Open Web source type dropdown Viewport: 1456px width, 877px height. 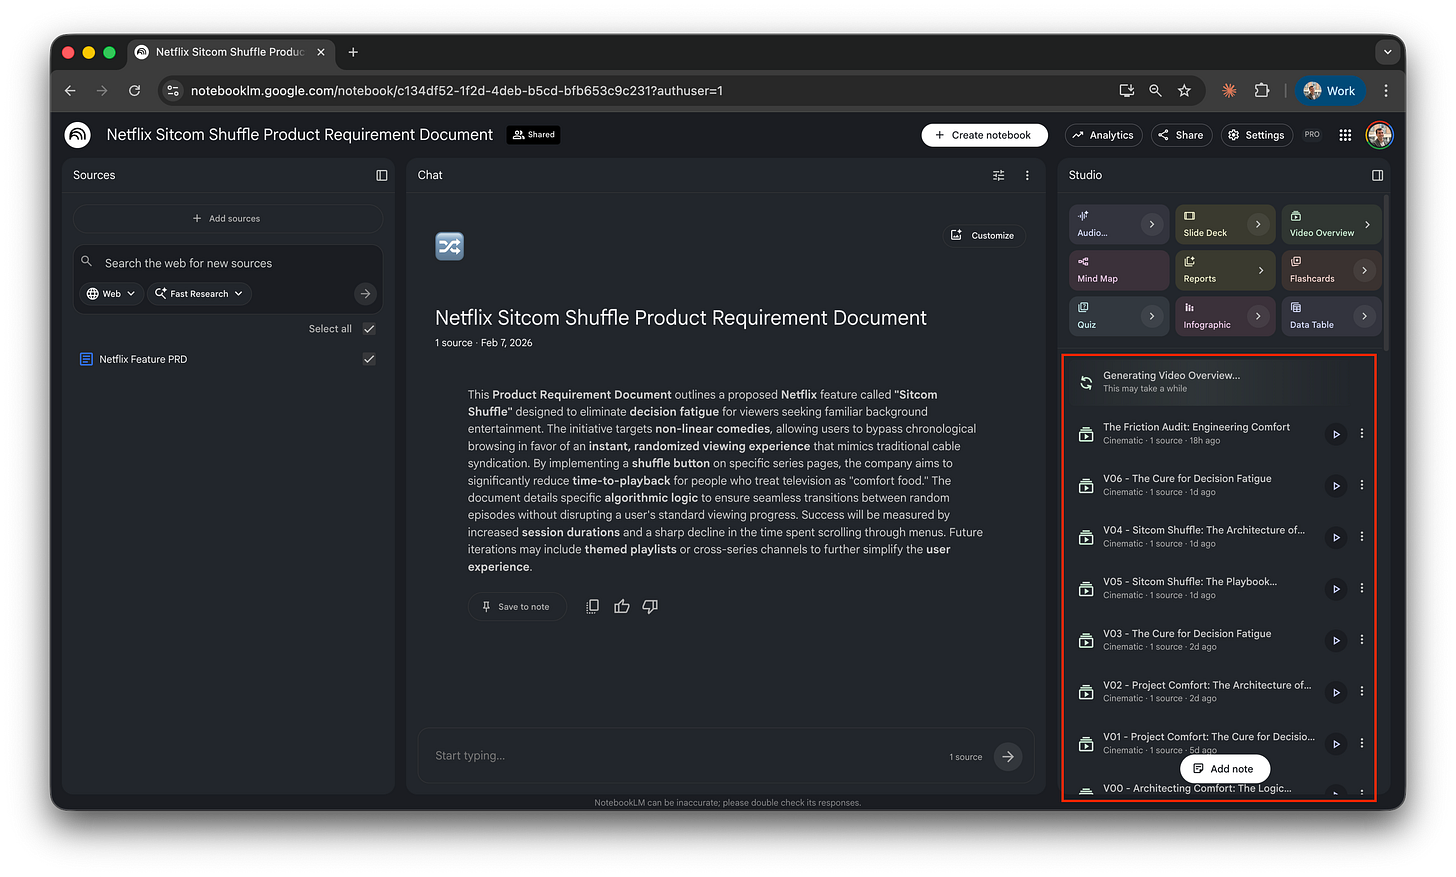pos(111,294)
